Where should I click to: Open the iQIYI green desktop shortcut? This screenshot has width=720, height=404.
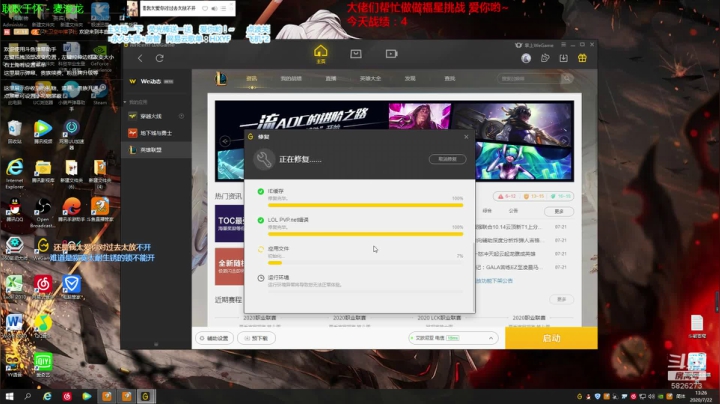(43, 365)
